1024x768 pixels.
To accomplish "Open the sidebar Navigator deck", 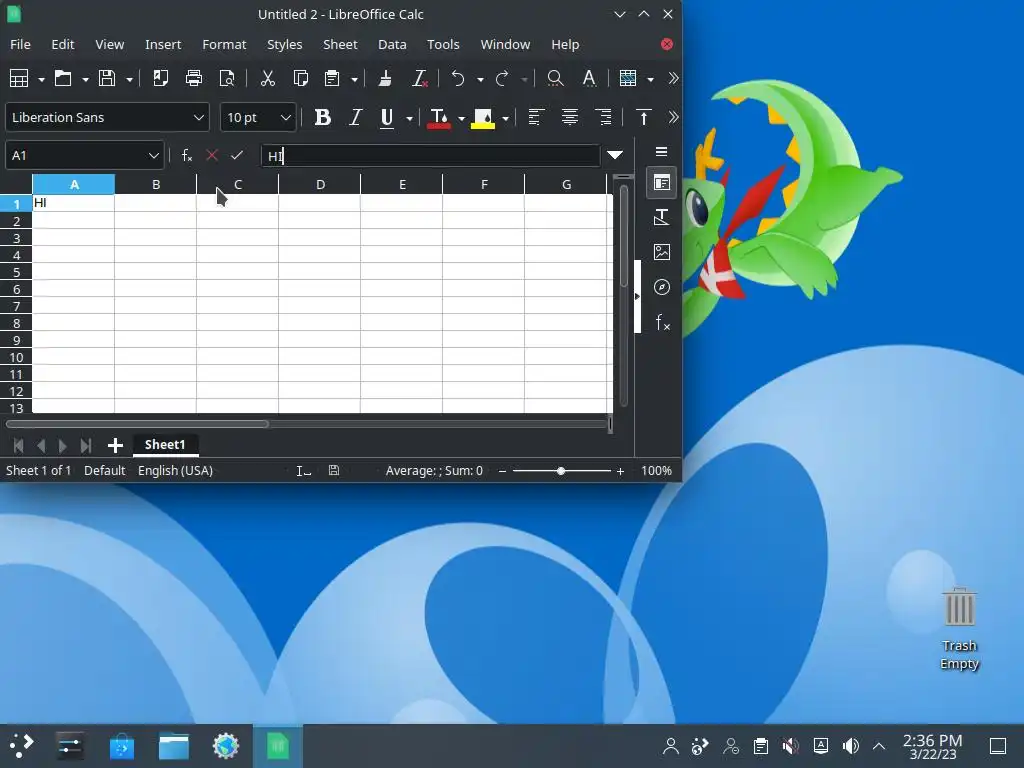I will click(x=662, y=287).
